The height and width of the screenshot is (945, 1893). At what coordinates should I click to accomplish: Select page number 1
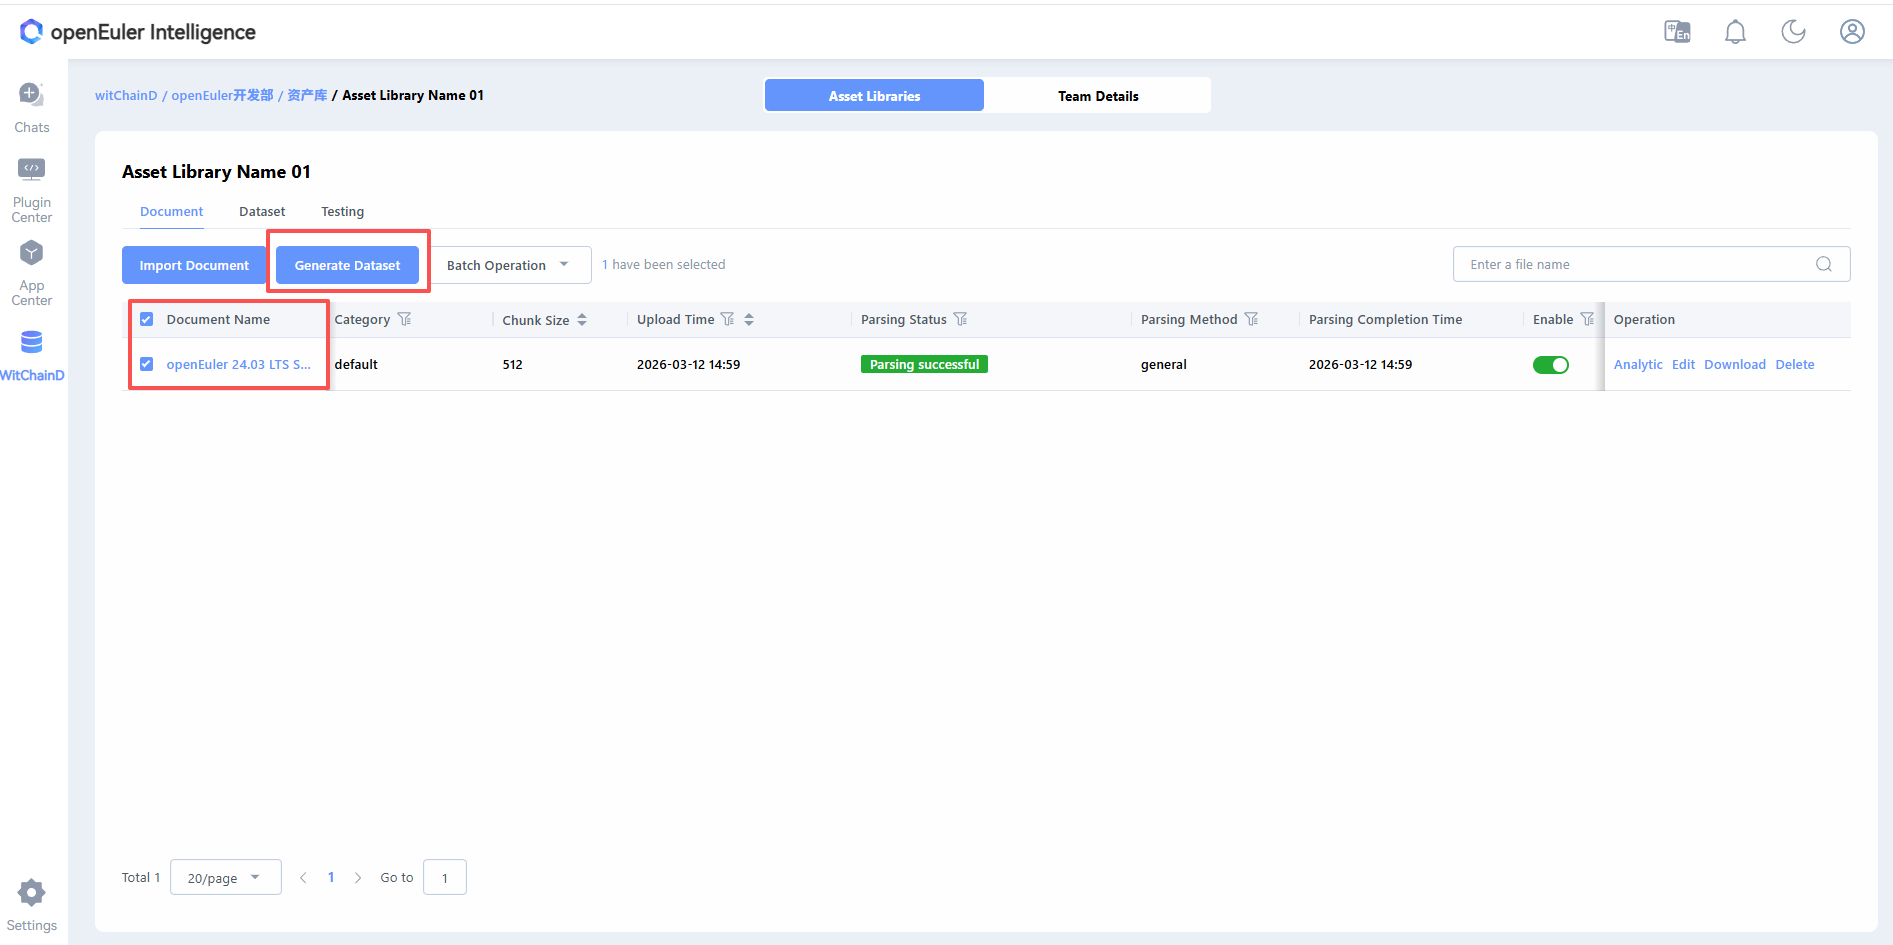click(331, 877)
